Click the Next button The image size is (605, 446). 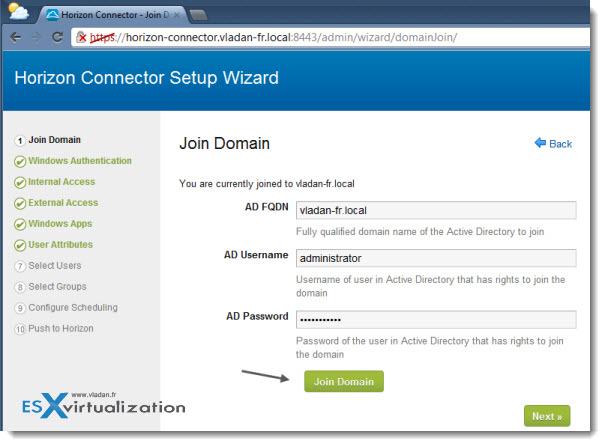tap(547, 416)
